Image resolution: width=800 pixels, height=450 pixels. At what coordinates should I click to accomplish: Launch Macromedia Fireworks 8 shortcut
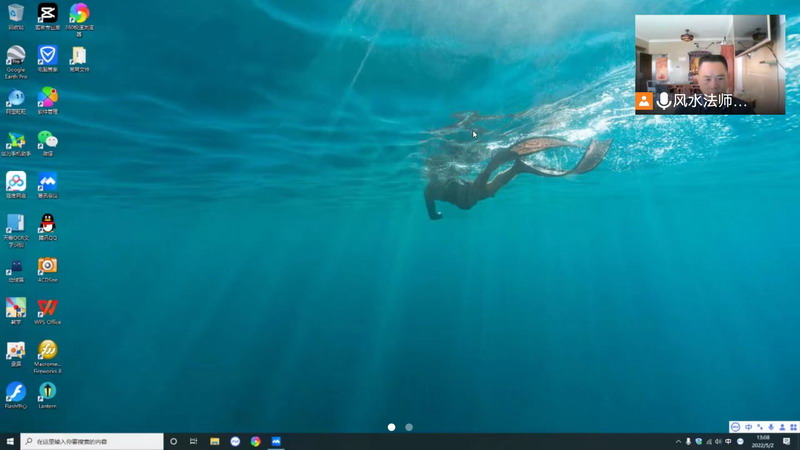(47, 357)
